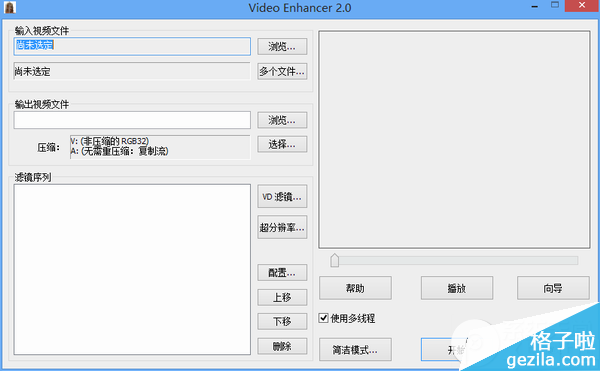The width and height of the screenshot is (600, 371).
Task: Click the output video file path field
Action: [x=132, y=120]
